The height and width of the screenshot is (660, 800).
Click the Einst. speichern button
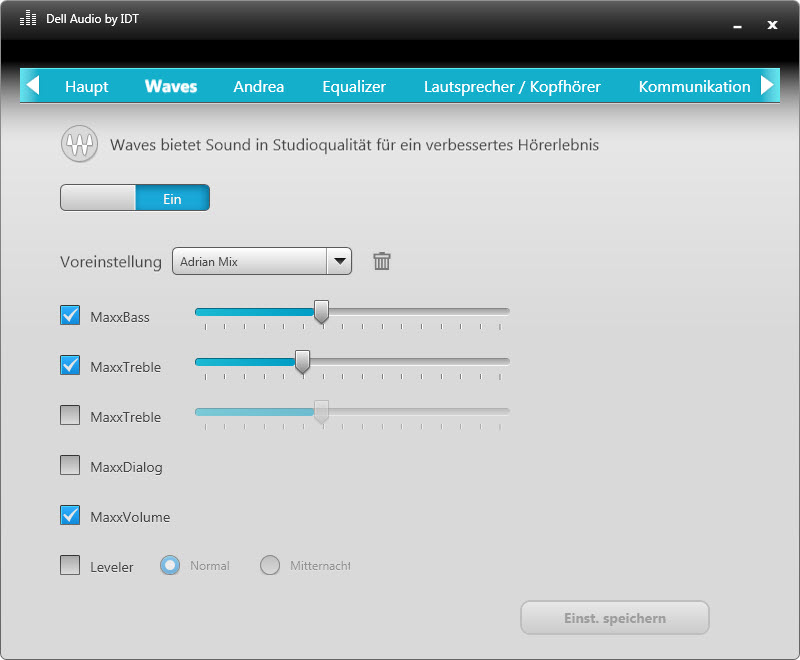615,618
